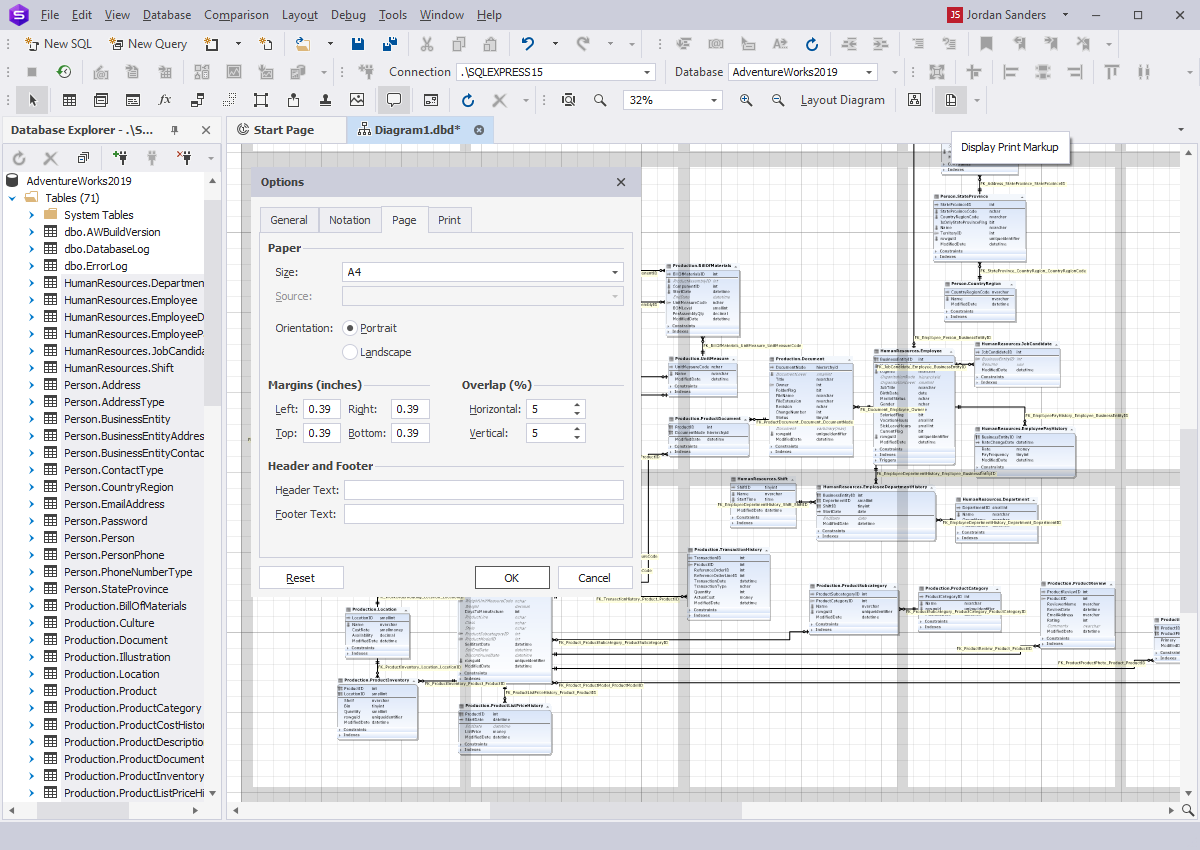Screen dimensions: 1200x850
Task: Switch to the Notation tab in Options
Action: click(x=350, y=220)
